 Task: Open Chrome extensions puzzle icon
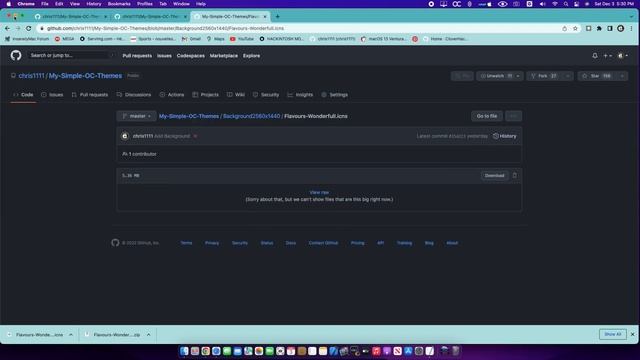point(599,29)
